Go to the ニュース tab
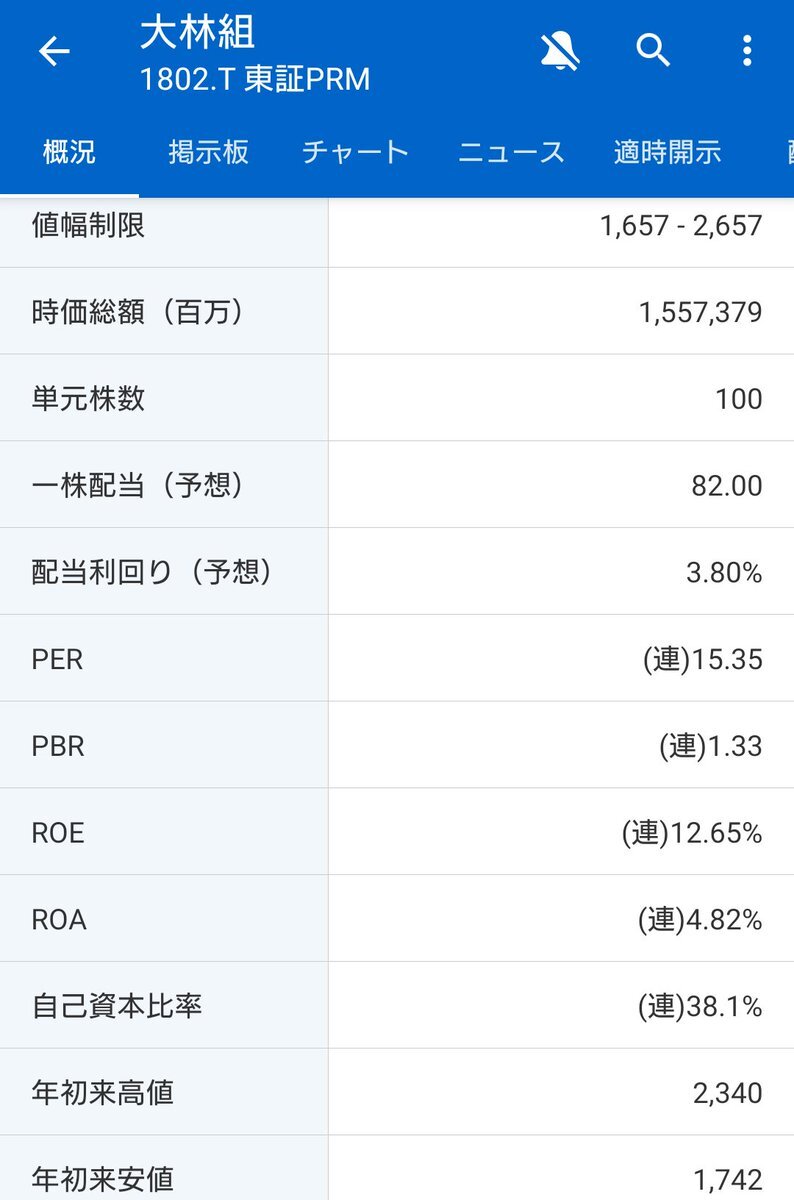The height and width of the screenshot is (1200, 794). (x=511, y=152)
